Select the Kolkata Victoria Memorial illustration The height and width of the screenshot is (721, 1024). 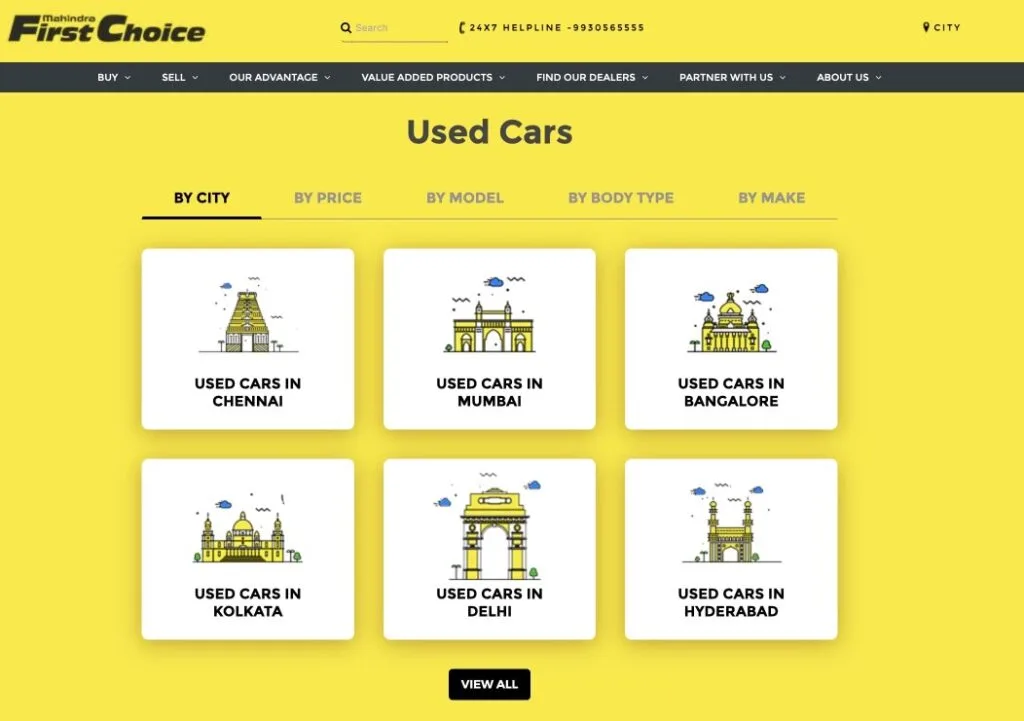[248, 528]
